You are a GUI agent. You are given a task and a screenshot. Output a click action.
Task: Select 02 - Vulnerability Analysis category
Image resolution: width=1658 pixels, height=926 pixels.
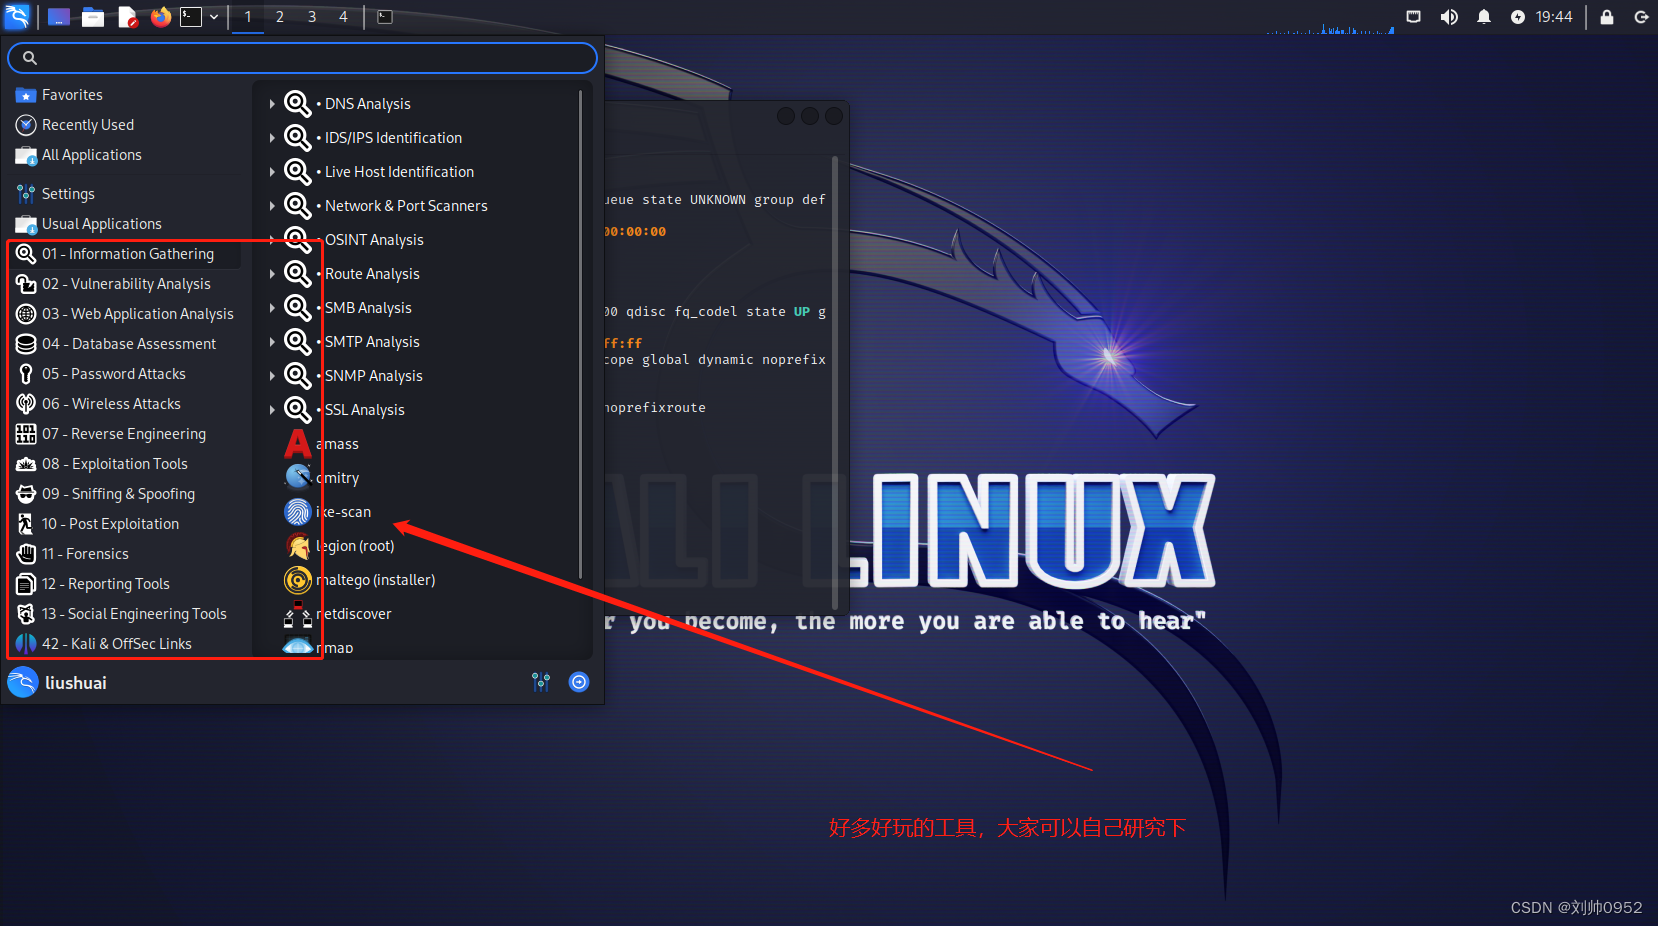pos(125,284)
